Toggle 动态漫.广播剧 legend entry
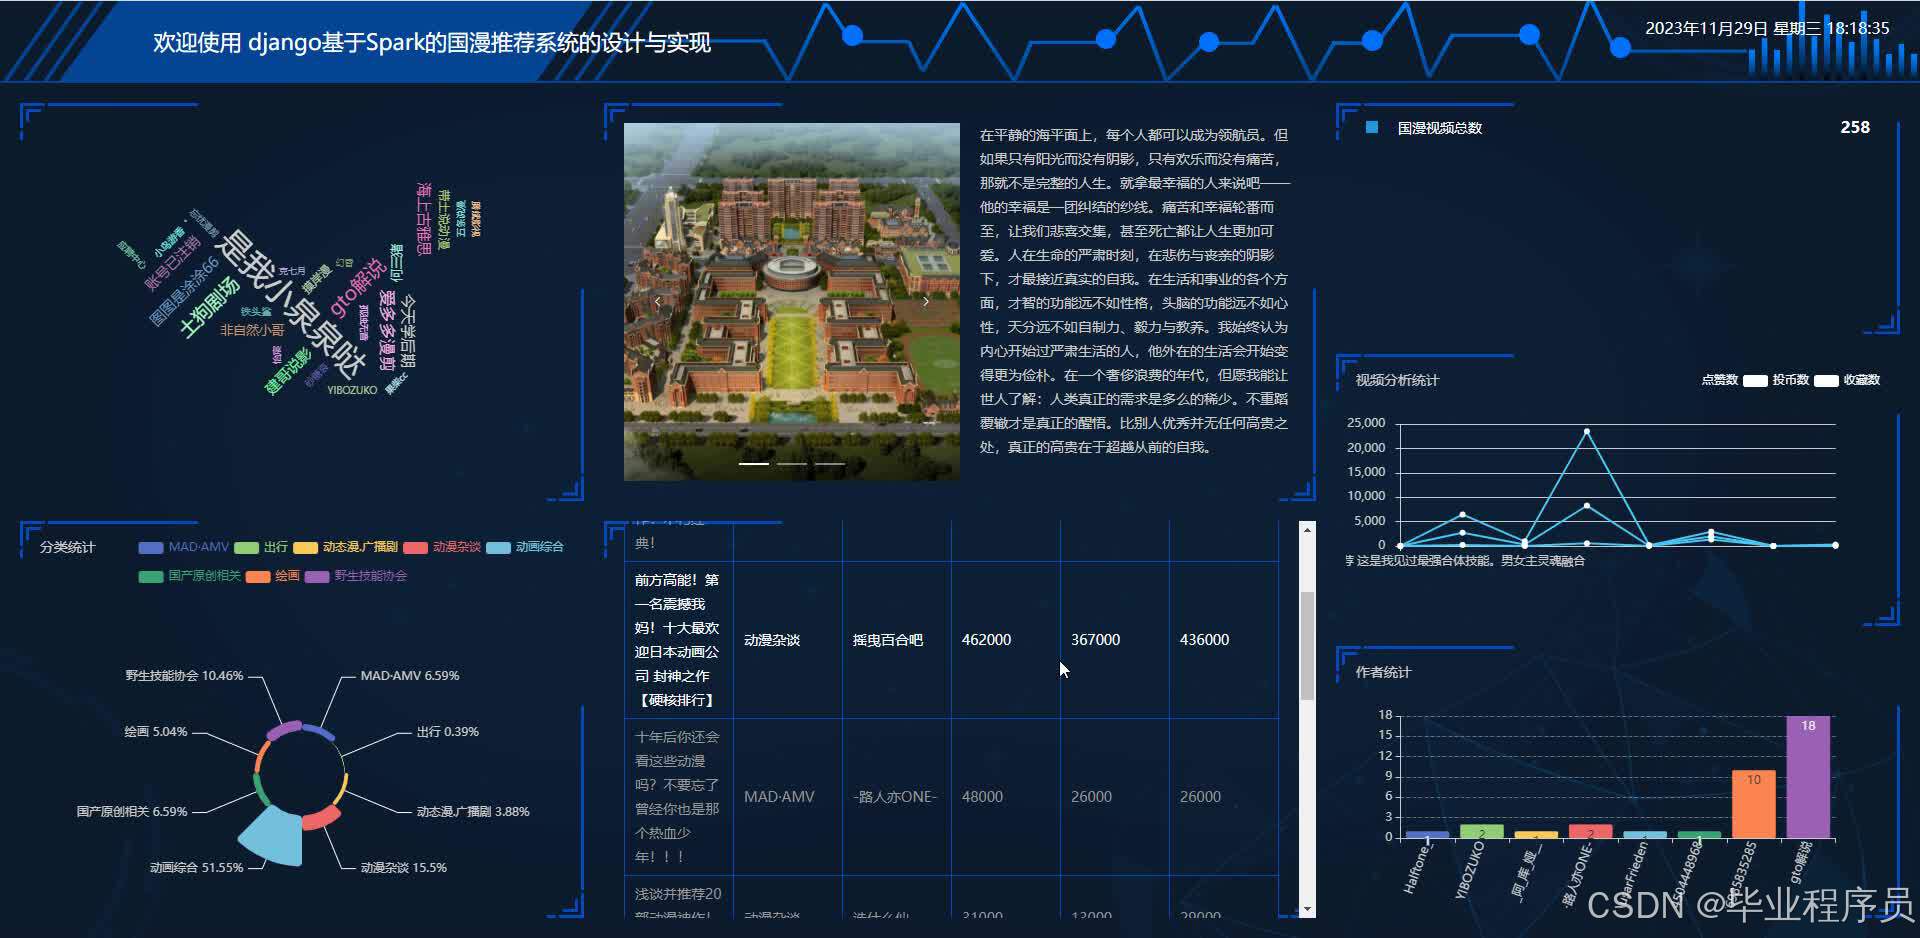Screen dimensions: 1920x938 point(345,547)
